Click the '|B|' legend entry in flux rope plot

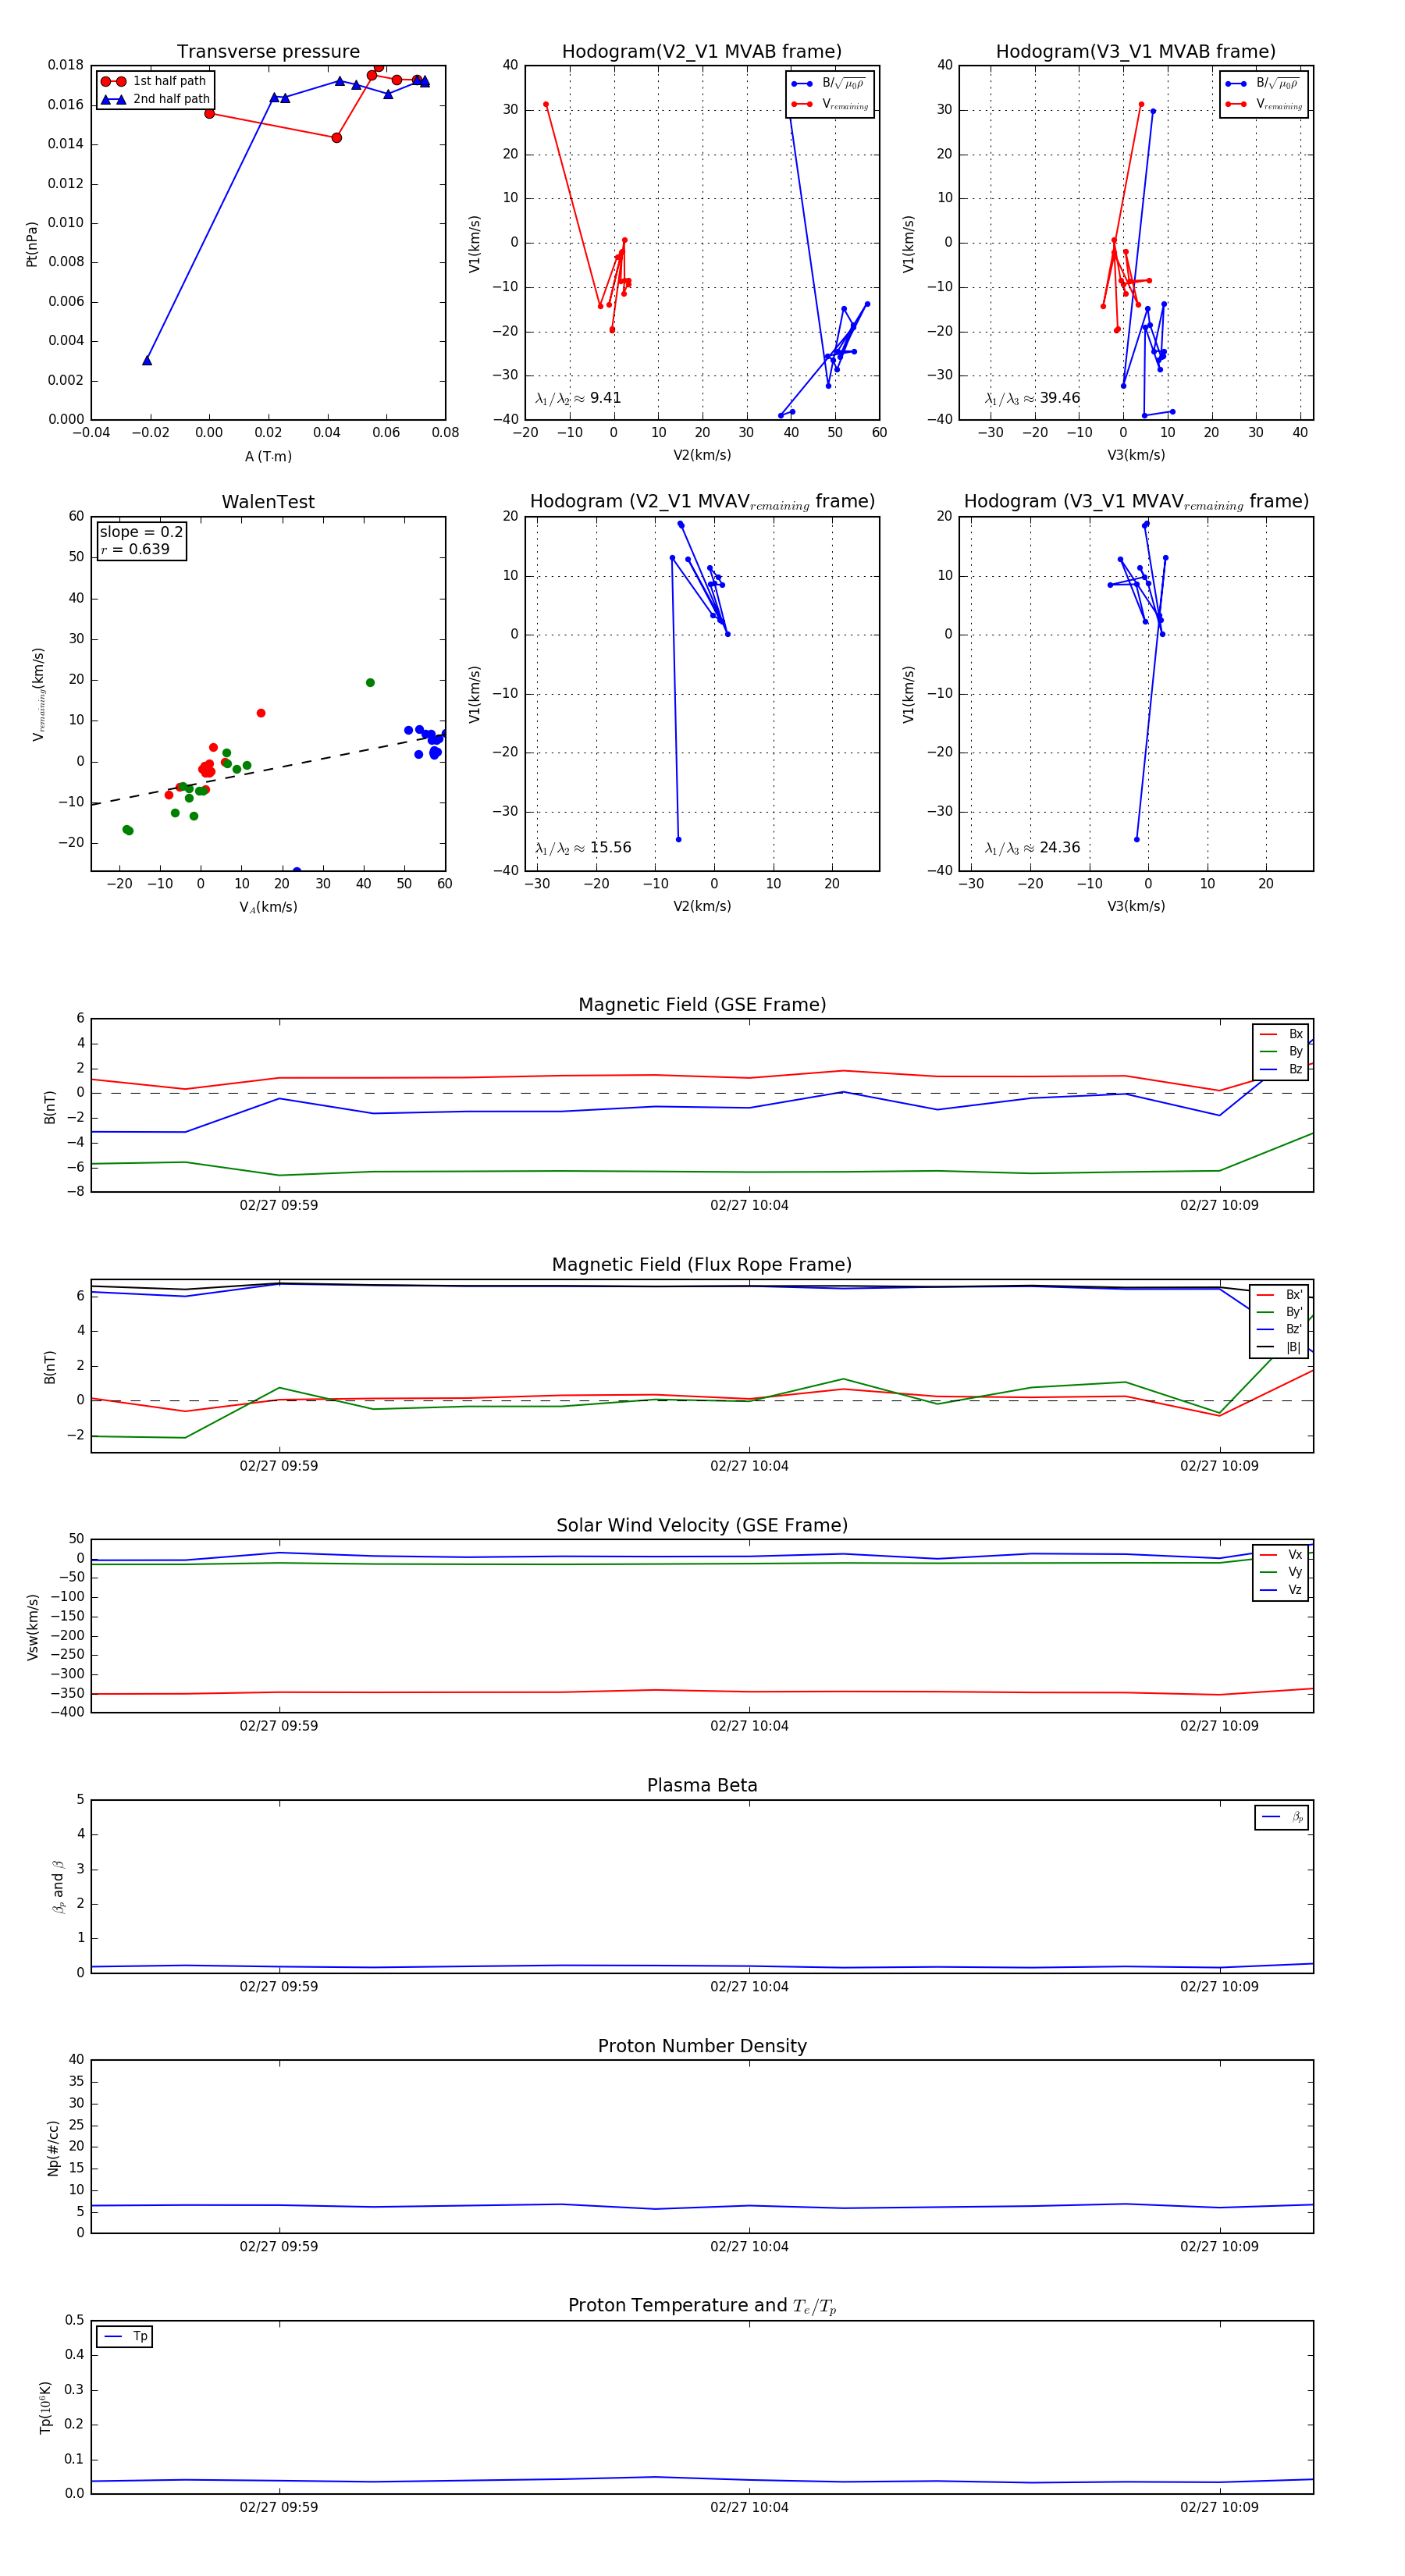coord(1279,1348)
